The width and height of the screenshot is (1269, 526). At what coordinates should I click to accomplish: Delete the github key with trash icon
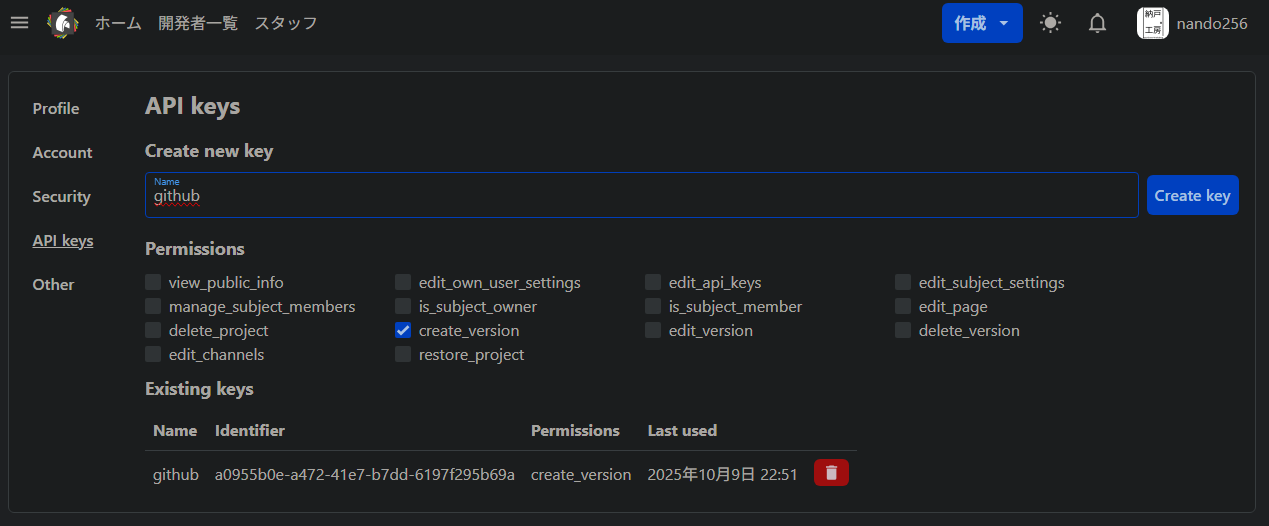tap(831, 473)
